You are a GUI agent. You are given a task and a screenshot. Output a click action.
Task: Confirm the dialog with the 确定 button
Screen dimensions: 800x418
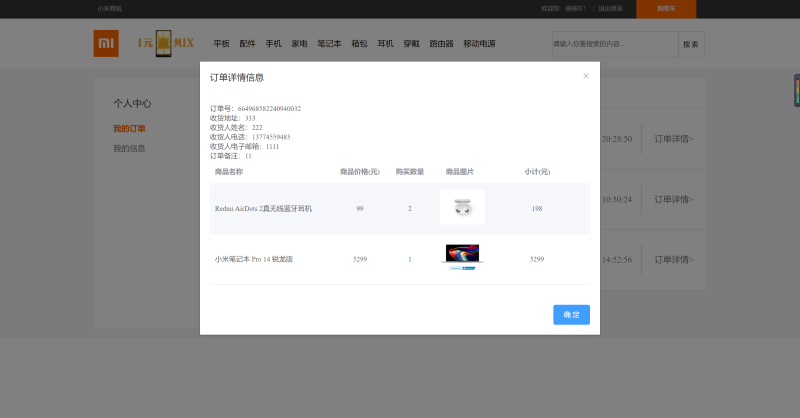[x=571, y=315]
